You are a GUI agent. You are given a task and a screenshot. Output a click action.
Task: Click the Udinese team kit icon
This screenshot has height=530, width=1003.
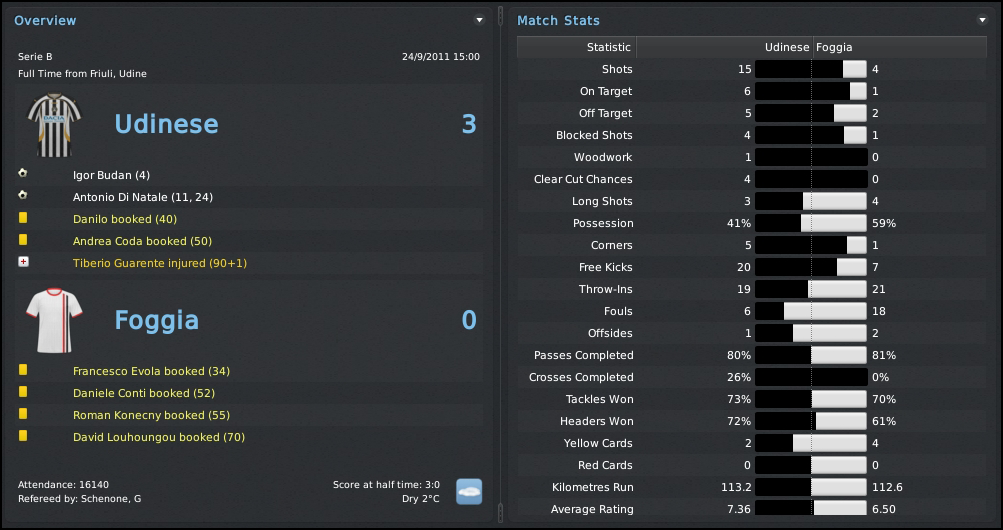pyautogui.click(x=54, y=124)
